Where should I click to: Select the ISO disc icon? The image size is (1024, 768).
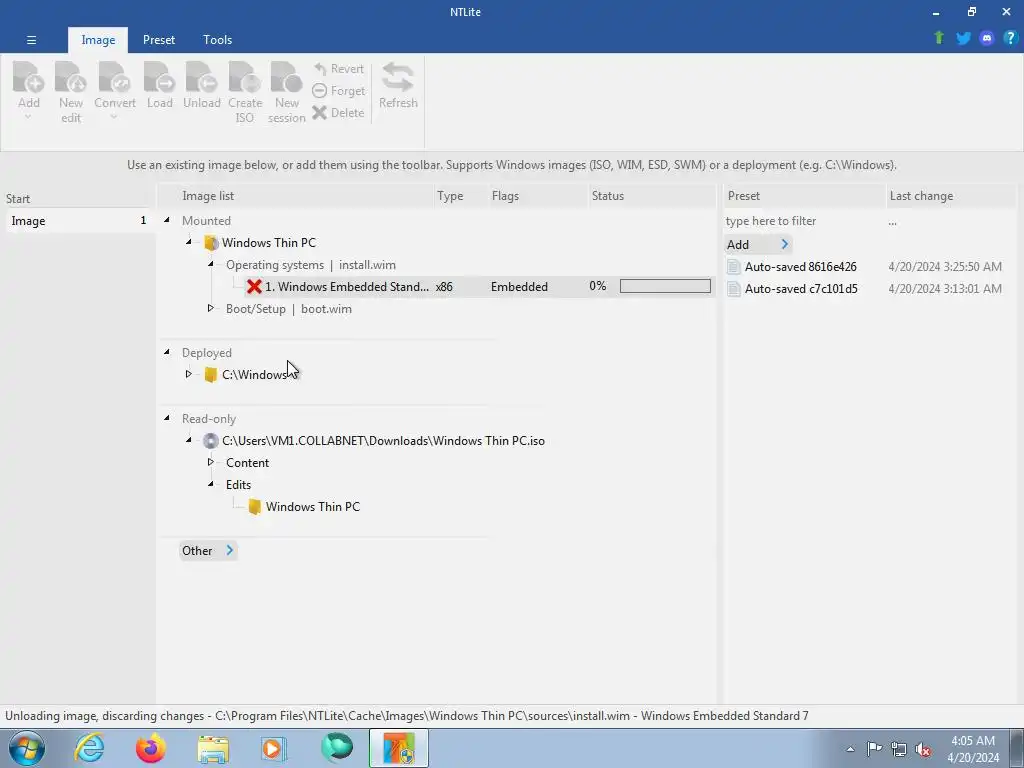pos(210,441)
